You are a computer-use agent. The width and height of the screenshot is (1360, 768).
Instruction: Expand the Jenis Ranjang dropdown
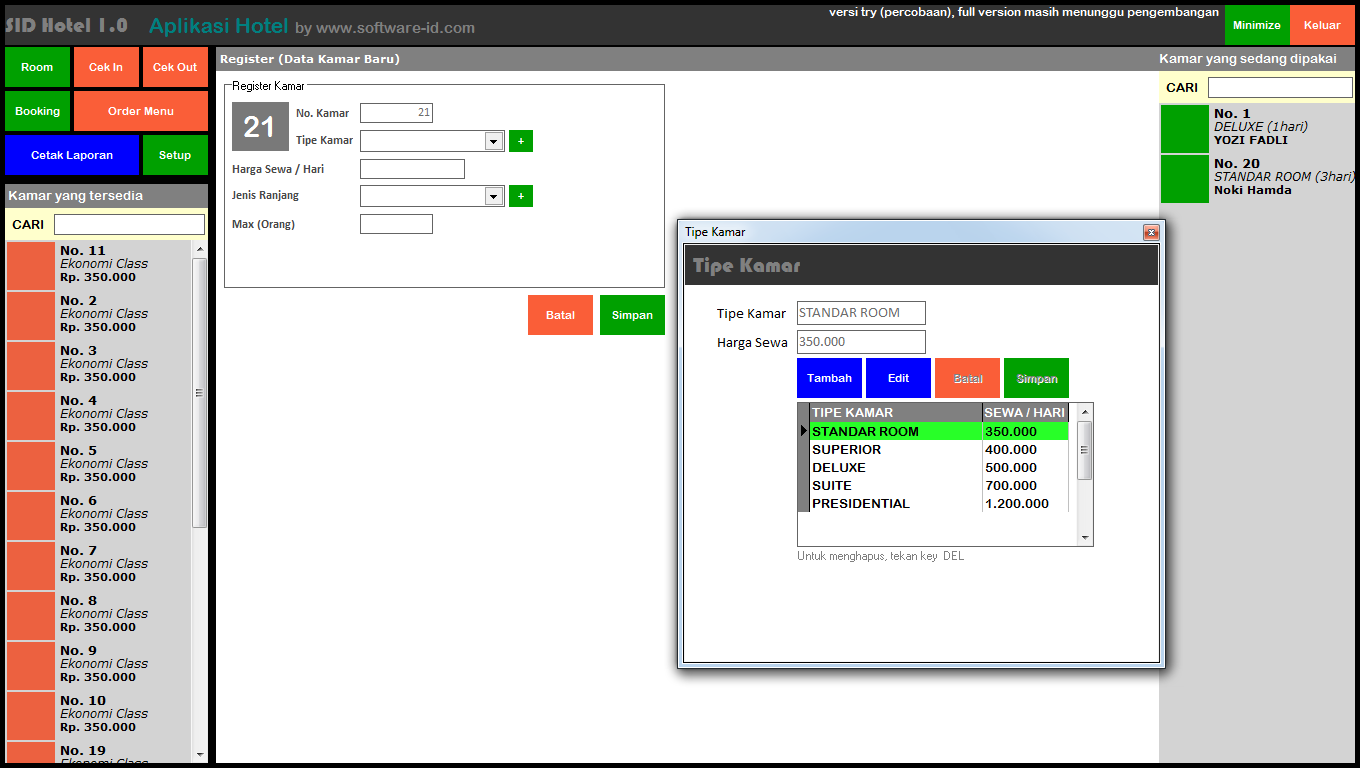tap(493, 196)
